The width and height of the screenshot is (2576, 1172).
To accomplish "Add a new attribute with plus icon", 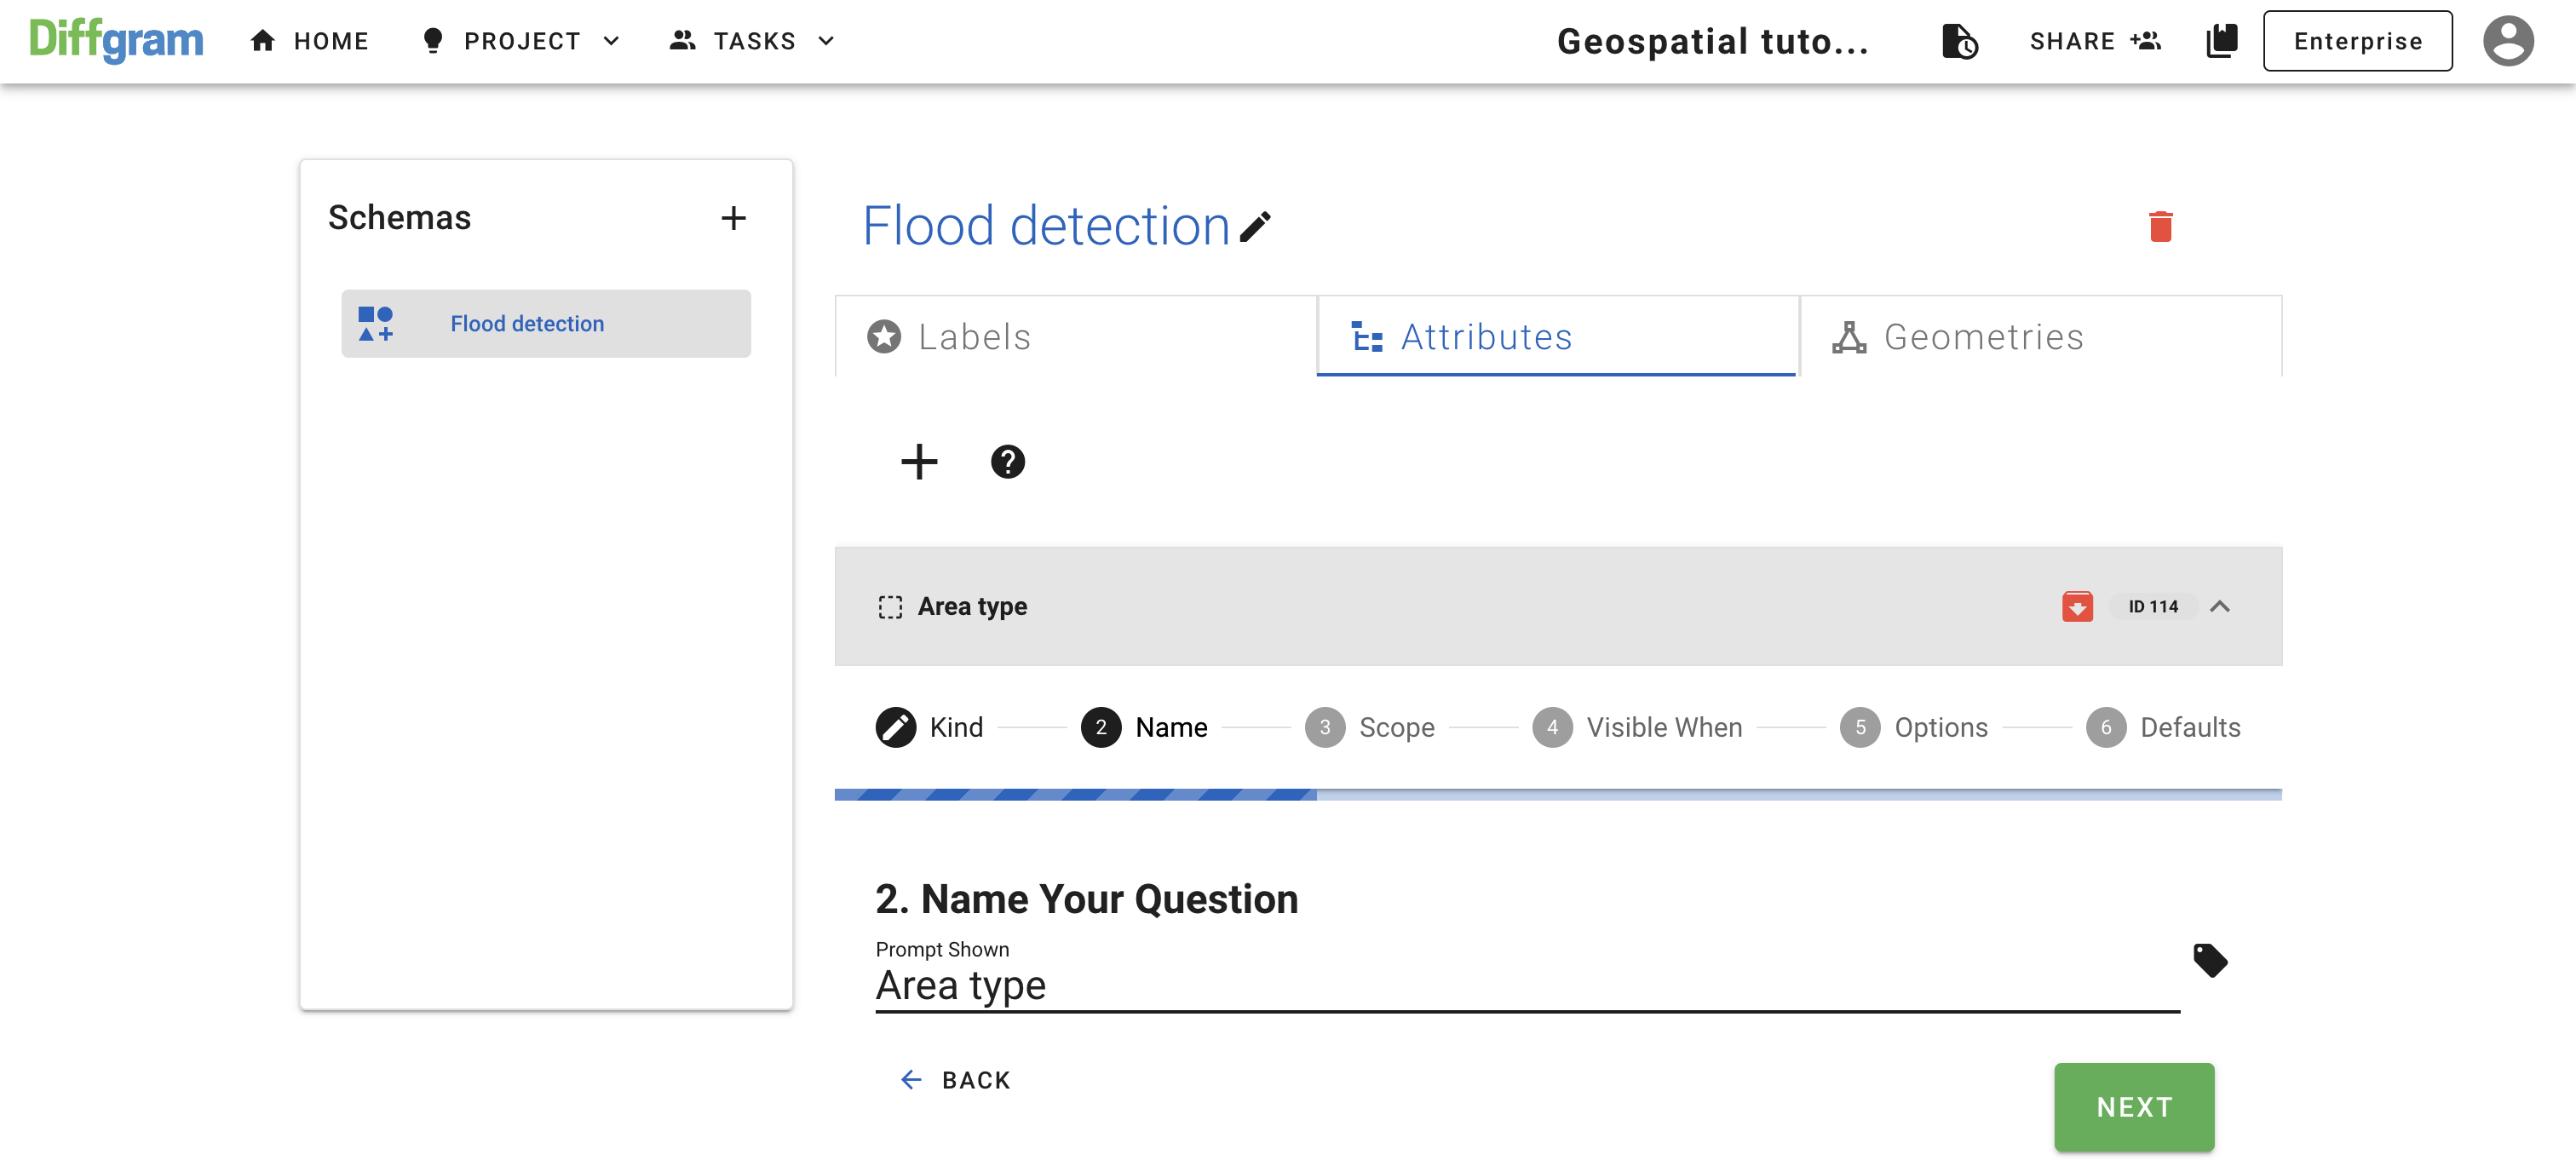I will click(919, 461).
